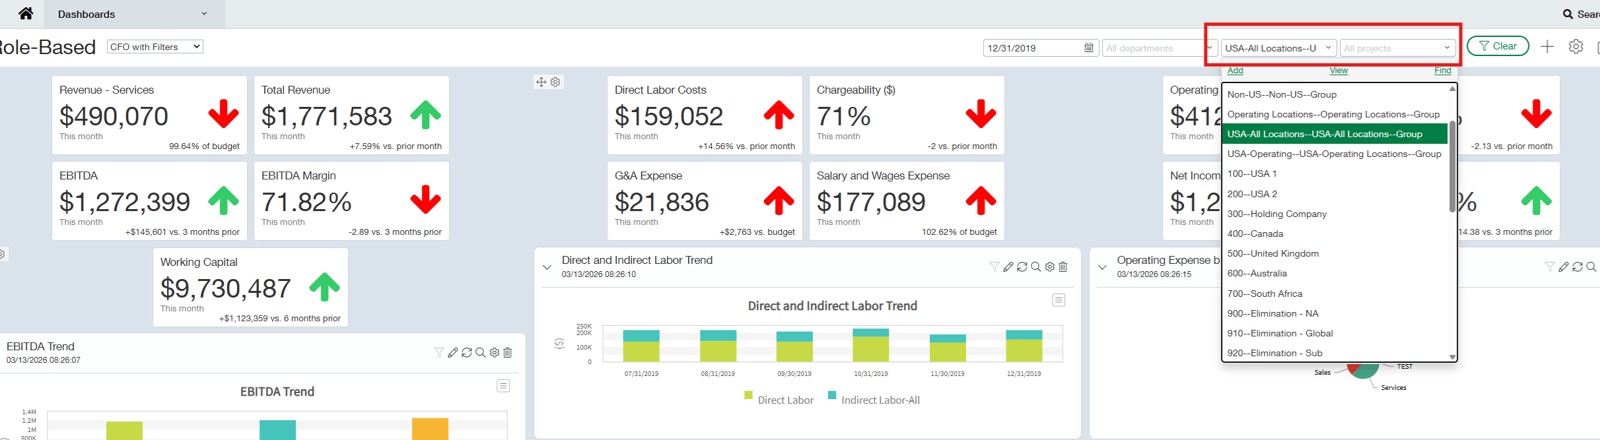This screenshot has width=1600, height=440.
Task: Edit the Operating Expense panel with pencil
Action: coord(1563,267)
